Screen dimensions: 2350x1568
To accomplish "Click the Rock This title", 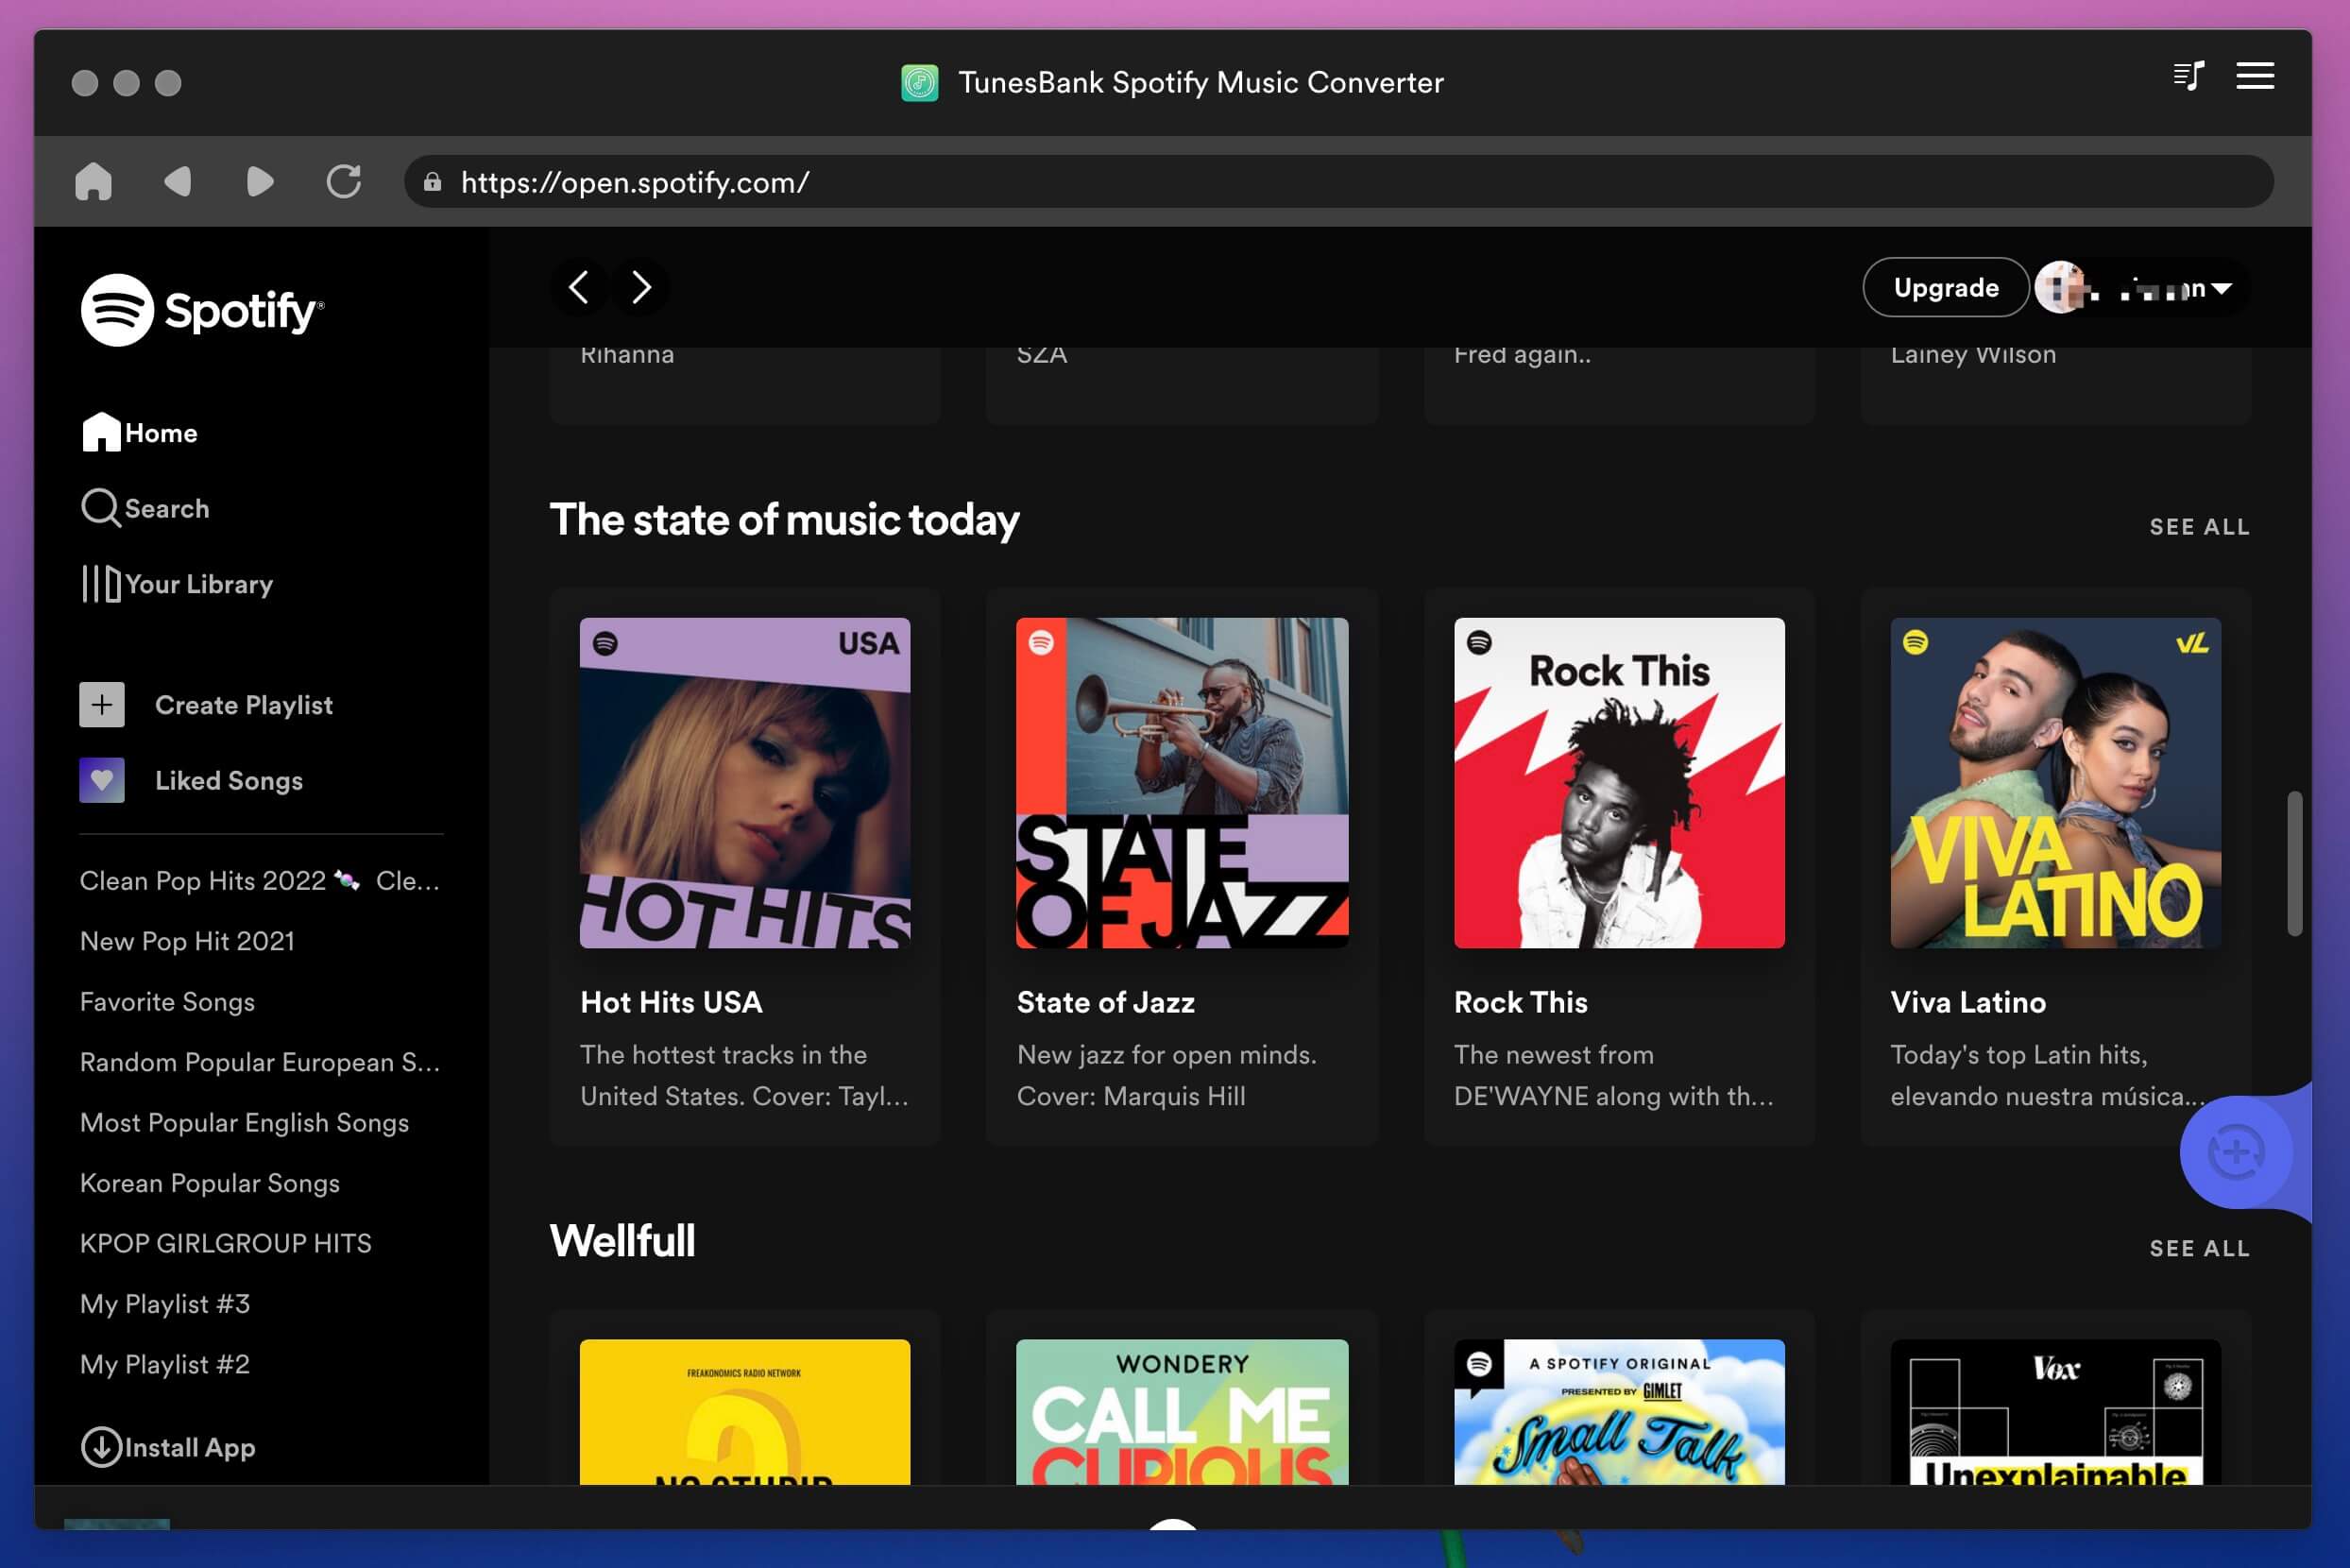I will tap(1520, 1003).
